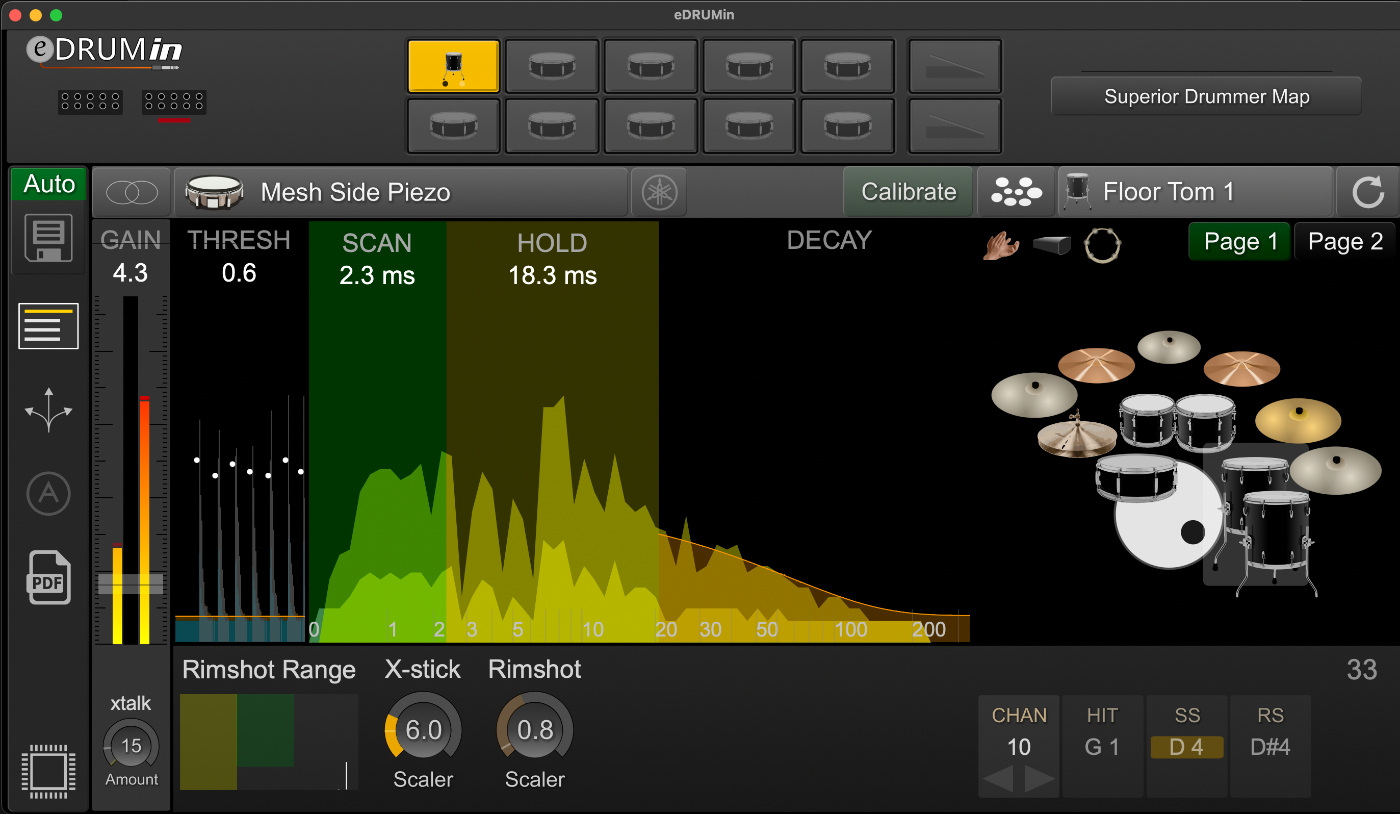Open the Floor Tom 1 instrument dropdown
Image resolution: width=1400 pixels, height=814 pixels.
point(1196,192)
